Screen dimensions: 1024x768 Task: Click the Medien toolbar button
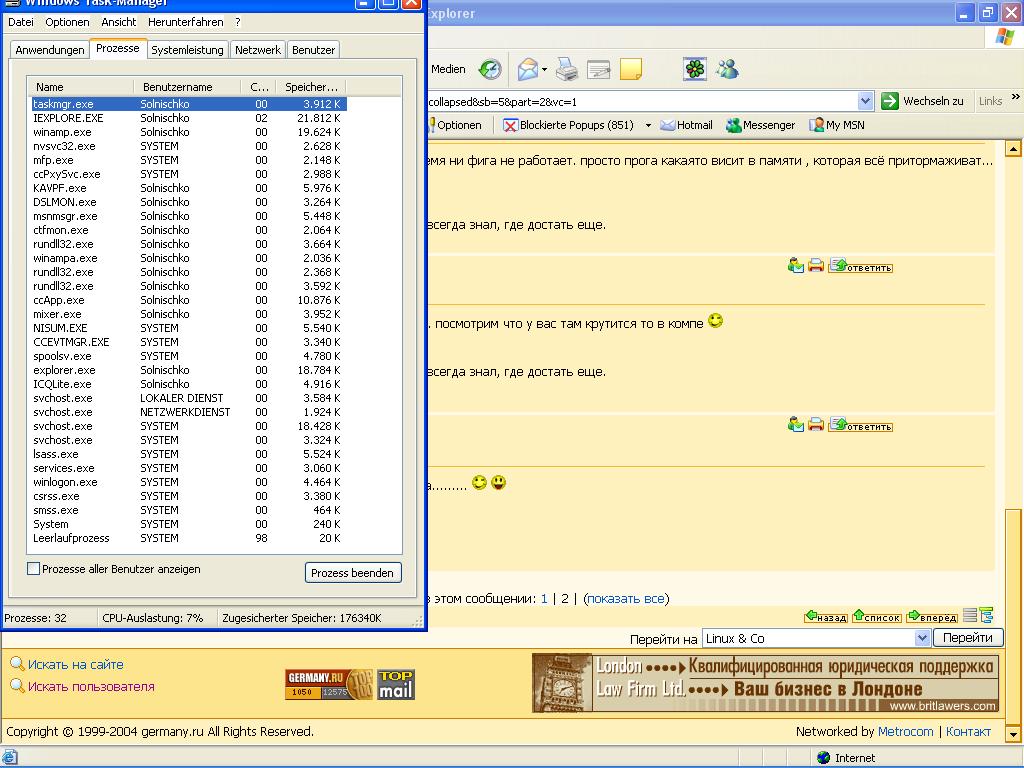(448, 69)
